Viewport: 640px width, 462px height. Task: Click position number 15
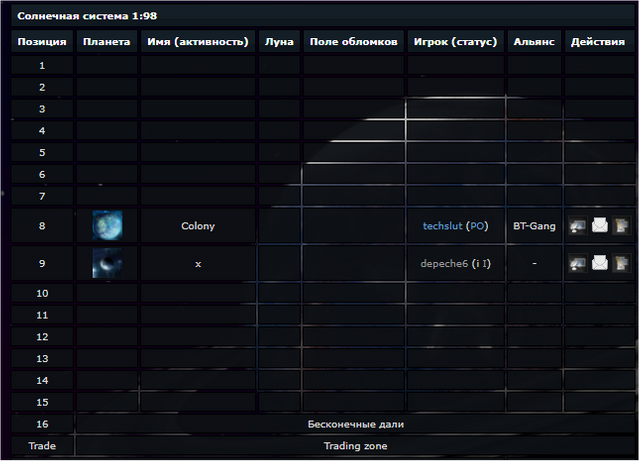(42, 402)
